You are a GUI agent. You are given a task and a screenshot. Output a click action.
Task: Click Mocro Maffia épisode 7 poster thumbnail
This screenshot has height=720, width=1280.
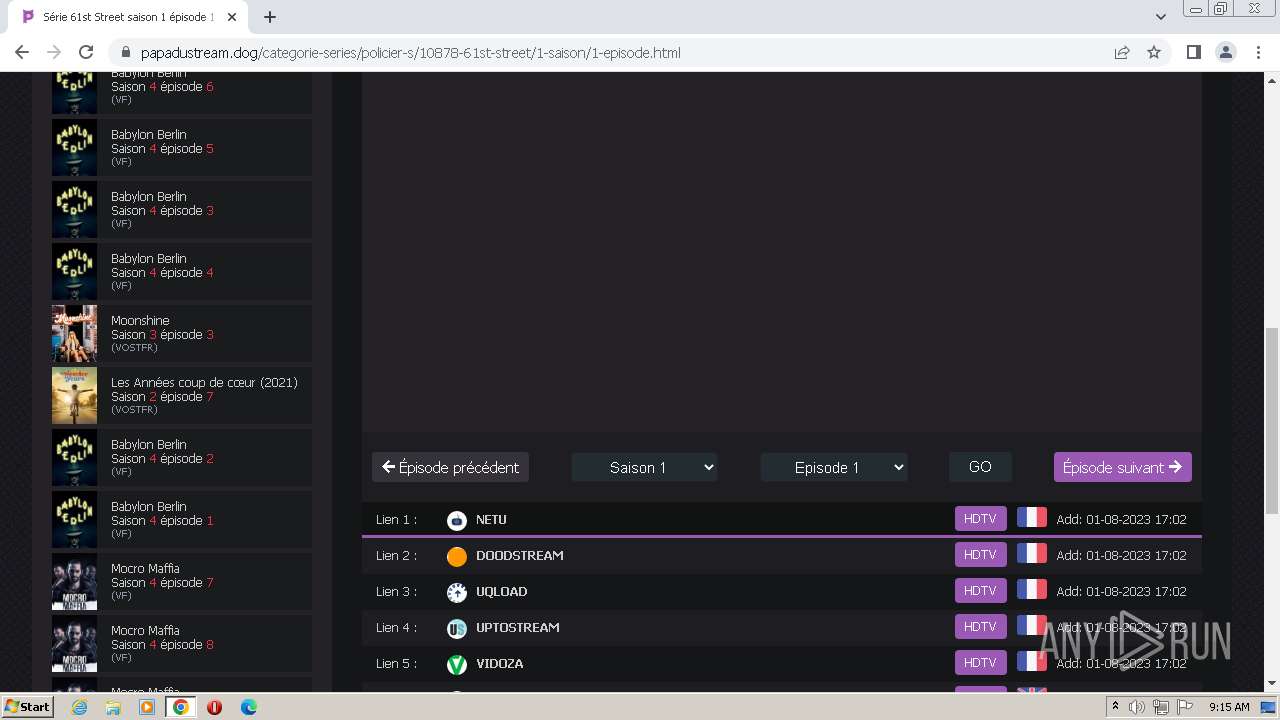[74, 581]
